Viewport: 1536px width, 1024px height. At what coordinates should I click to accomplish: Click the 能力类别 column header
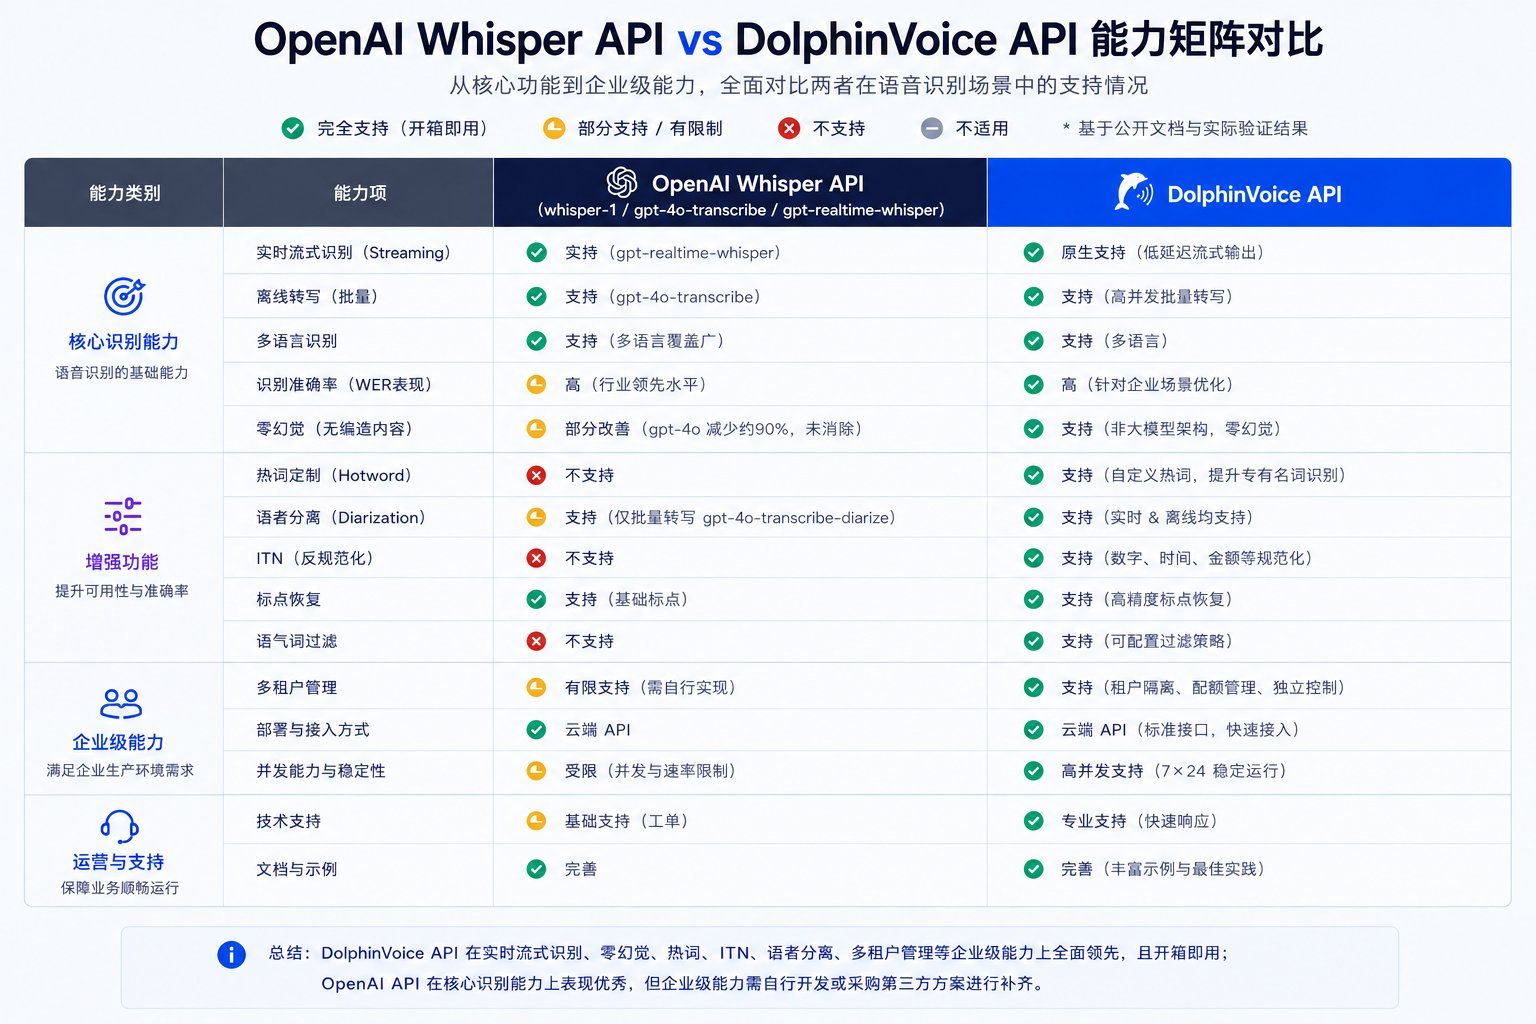124,193
